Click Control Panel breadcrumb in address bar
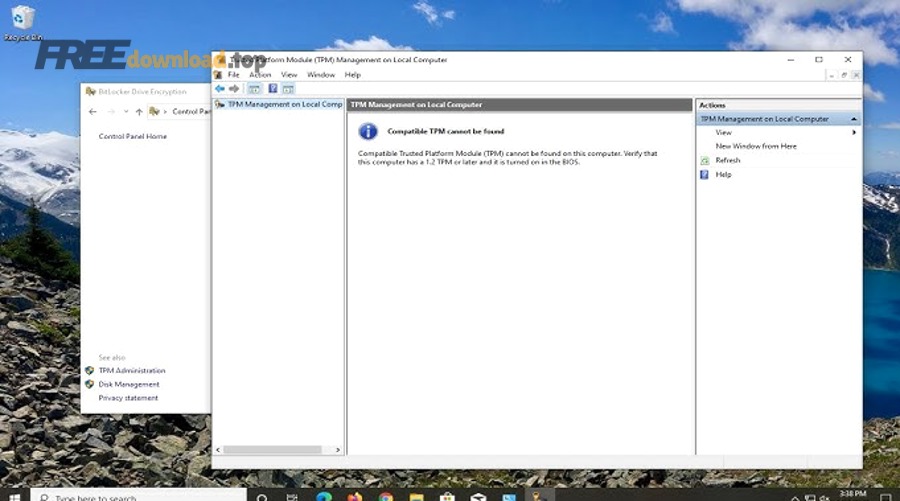The height and width of the screenshot is (501, 900). [191, 112]
